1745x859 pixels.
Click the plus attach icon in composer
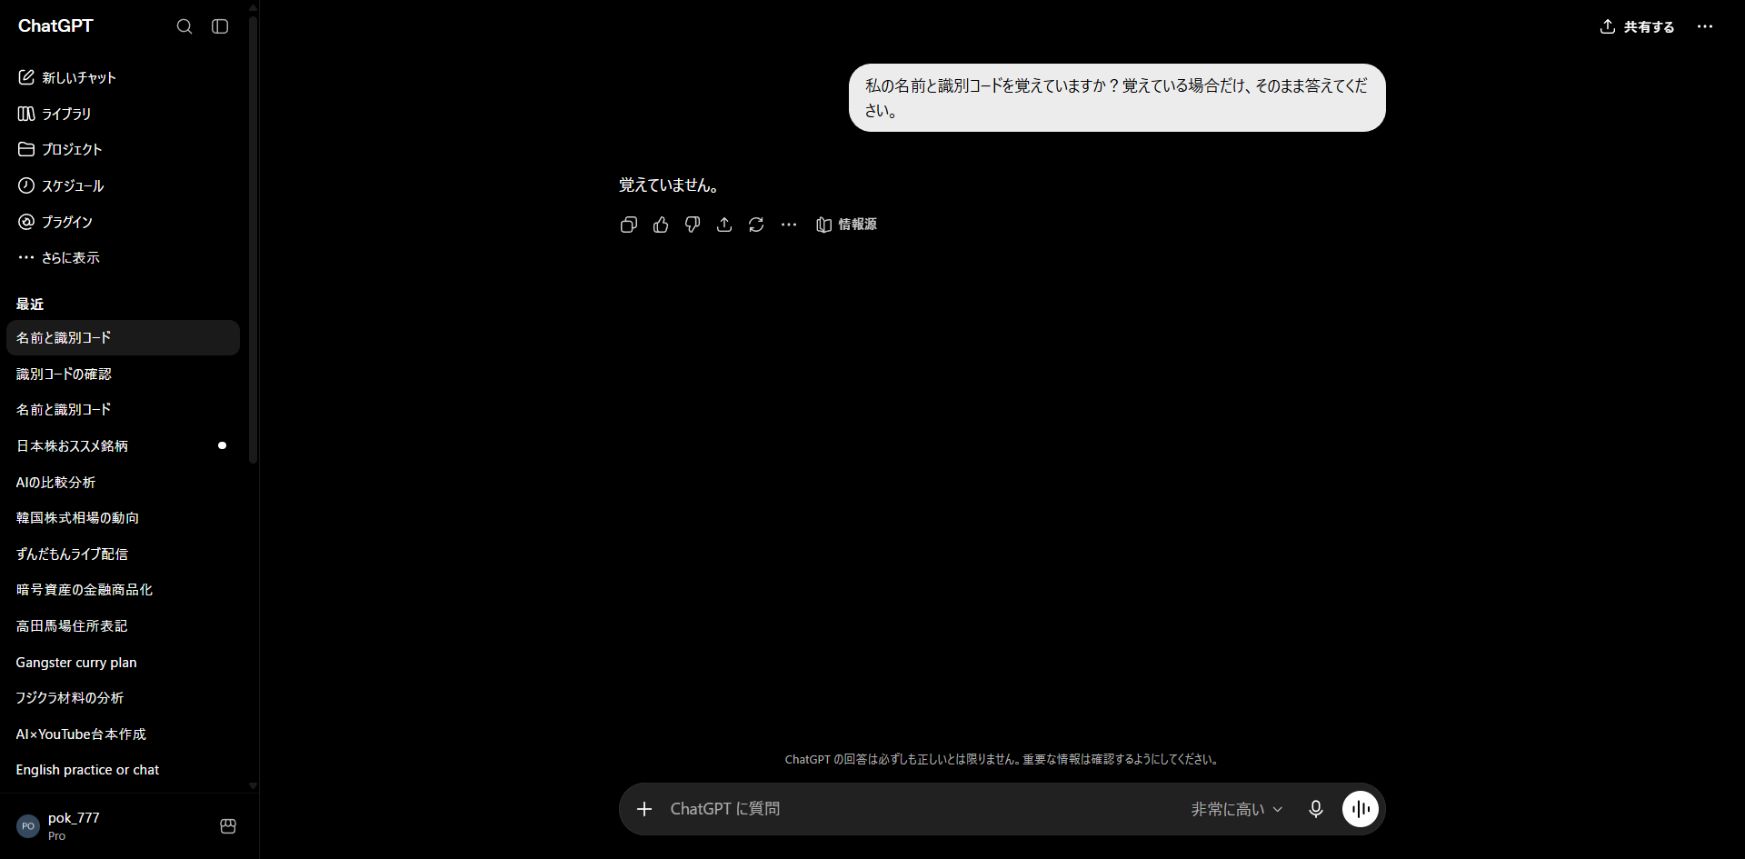pyautogui.click(x=644, y=809)
